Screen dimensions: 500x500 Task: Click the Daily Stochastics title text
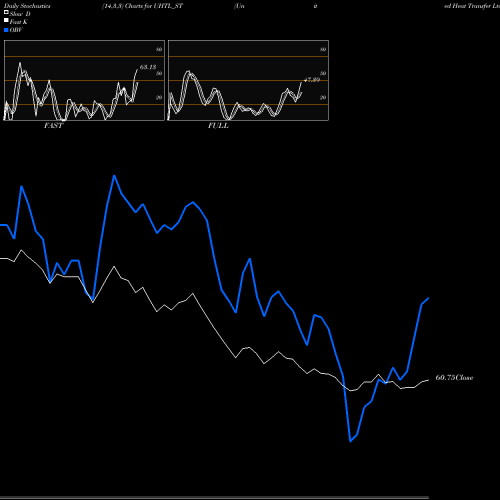click(x=27, y=6)
